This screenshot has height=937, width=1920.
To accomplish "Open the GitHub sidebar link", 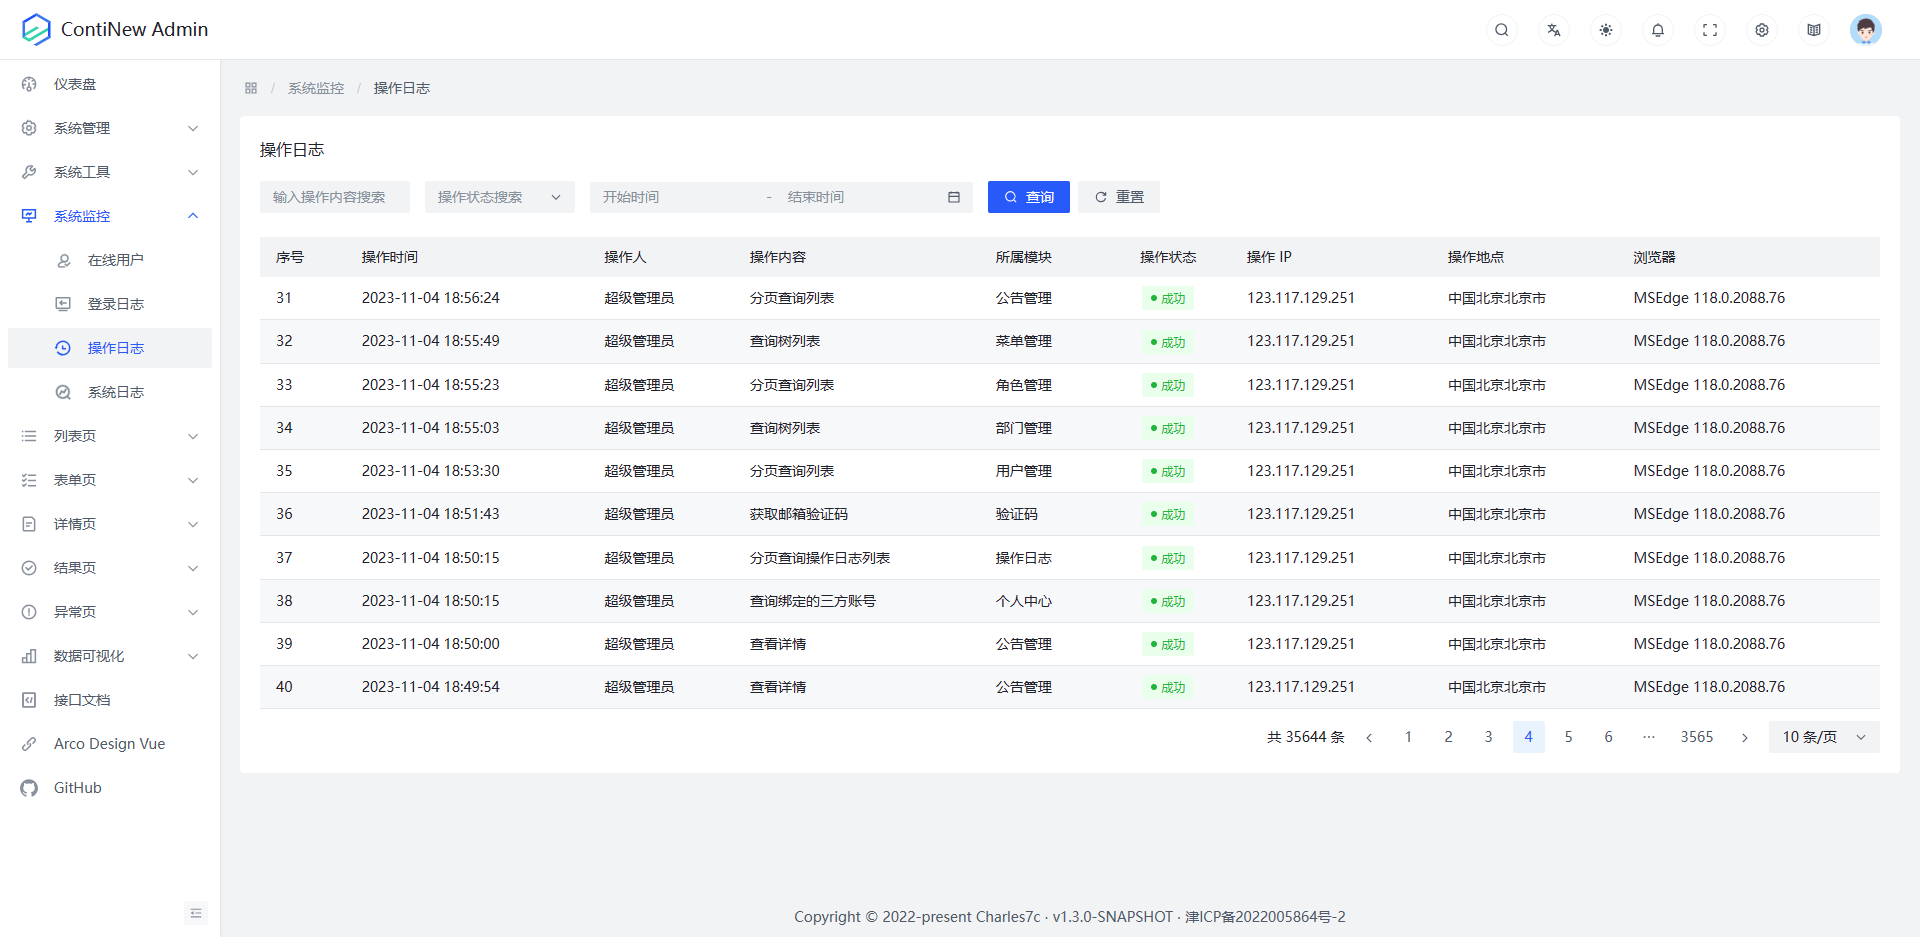I will (77, 787).
